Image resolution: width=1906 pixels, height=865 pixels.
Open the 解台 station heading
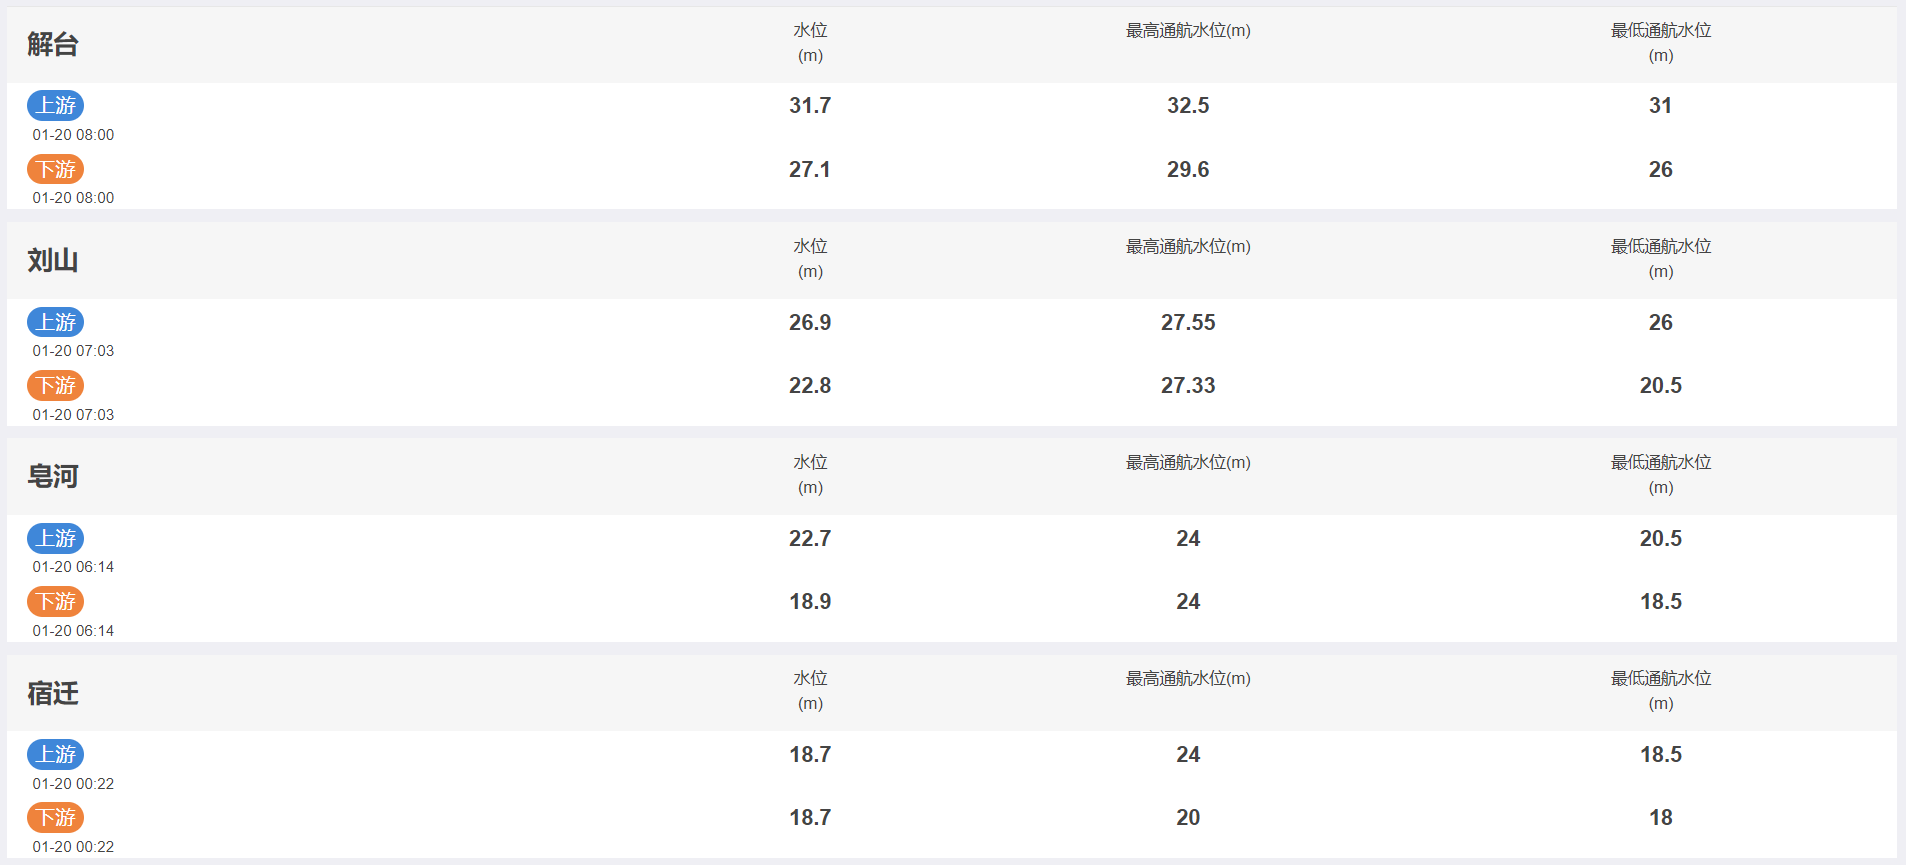coord(53,44)
